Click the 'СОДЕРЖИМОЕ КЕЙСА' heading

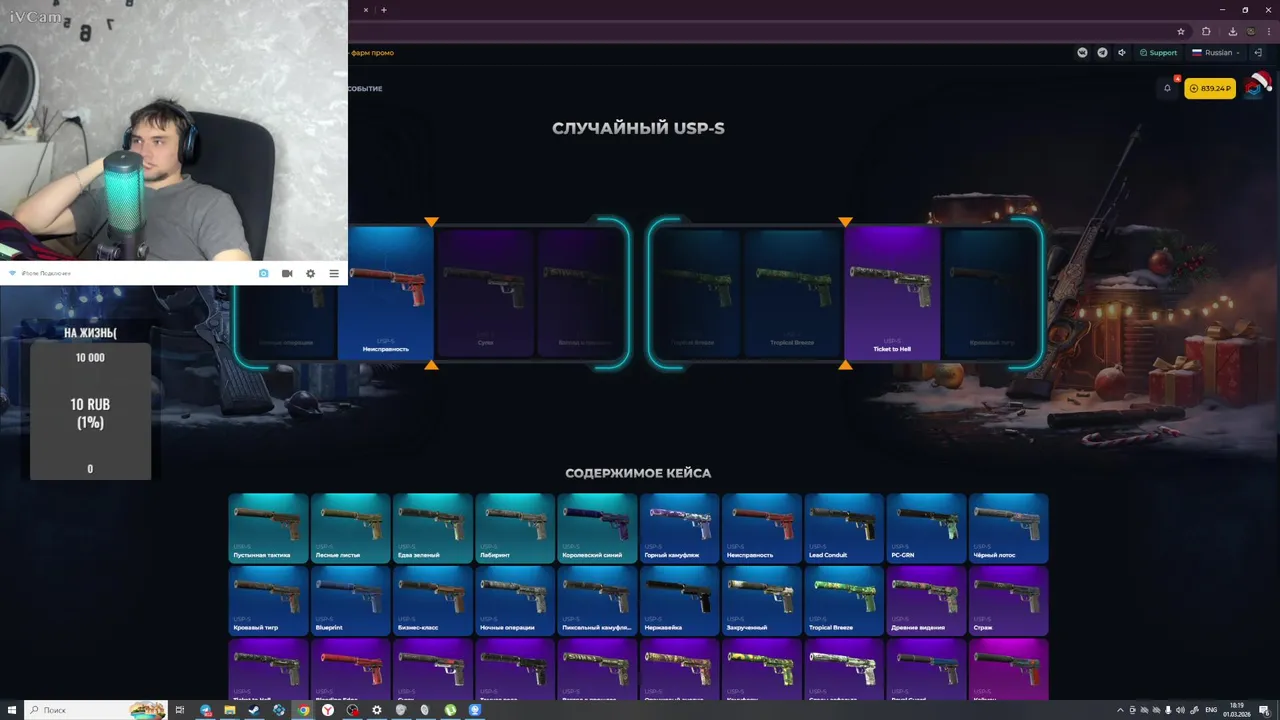point(638,473)
